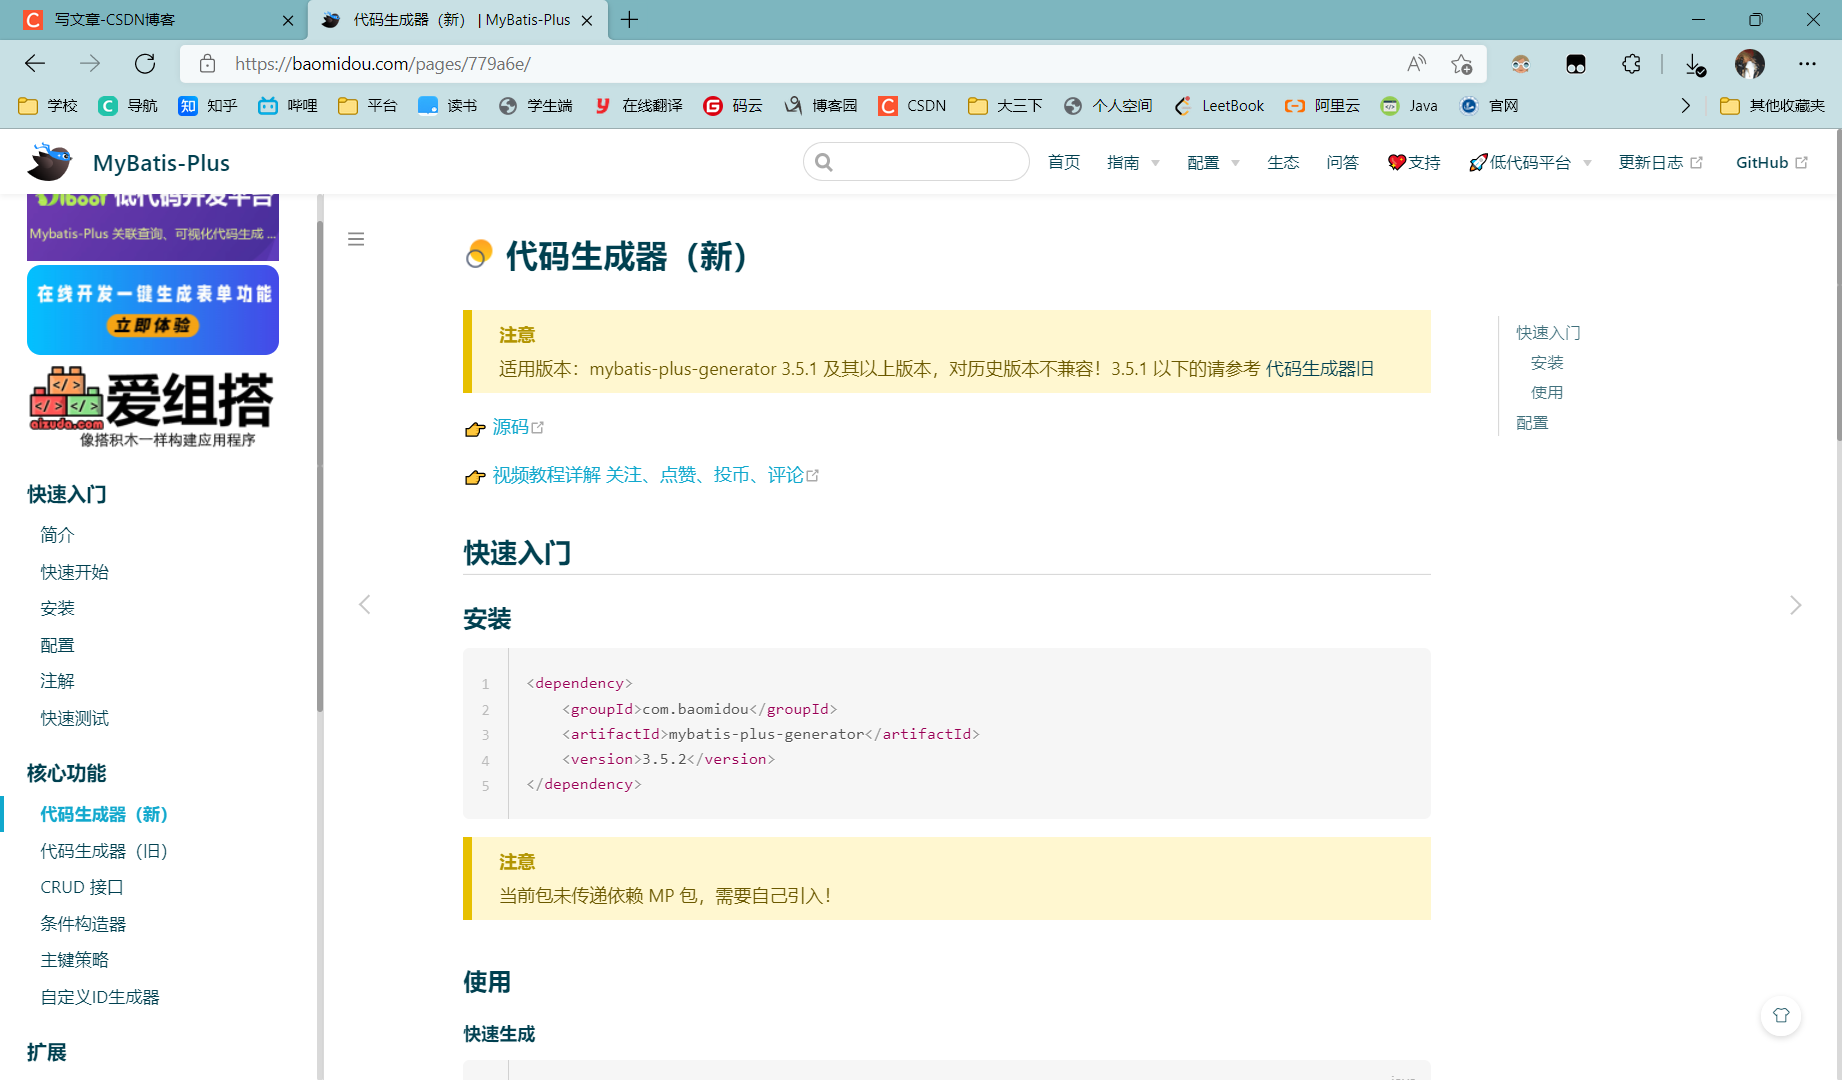Screen dimensions: 1842x1080
Task: Select 主键策略 in sidebar
Action: coord(74,960)
